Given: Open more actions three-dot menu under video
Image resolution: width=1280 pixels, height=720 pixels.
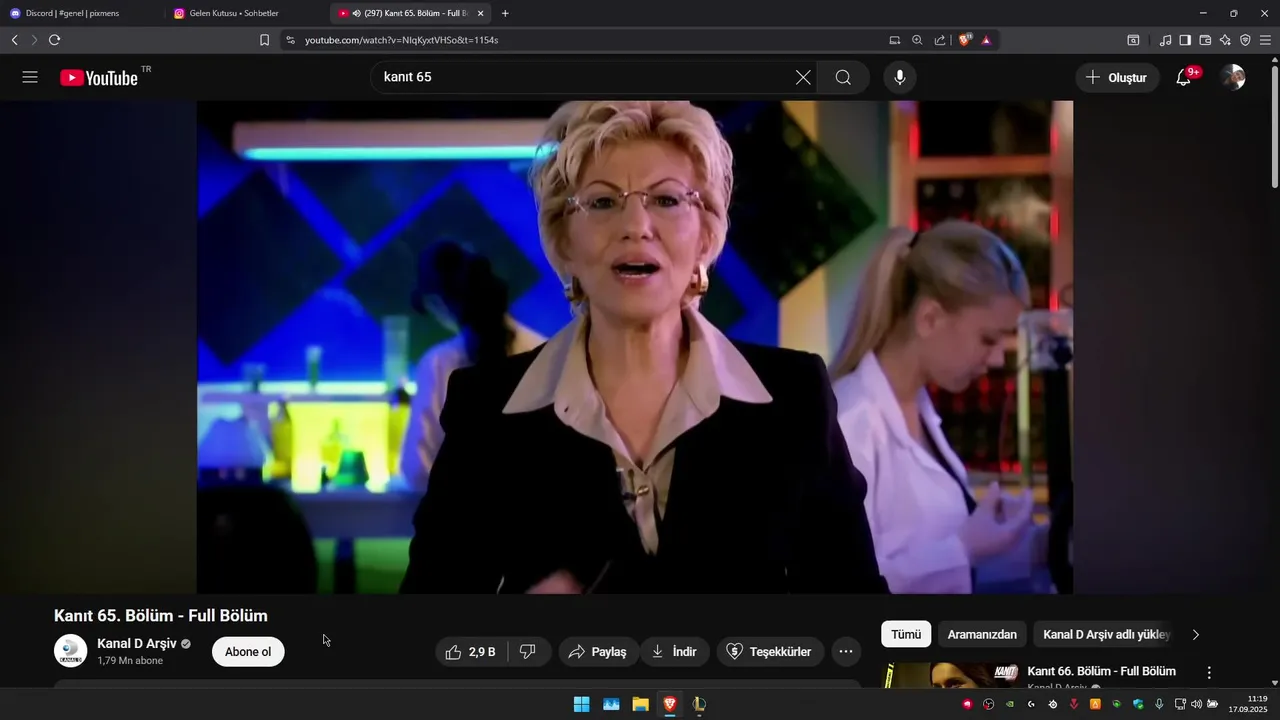Looking at the screenshot, I should tap(846, 651).
